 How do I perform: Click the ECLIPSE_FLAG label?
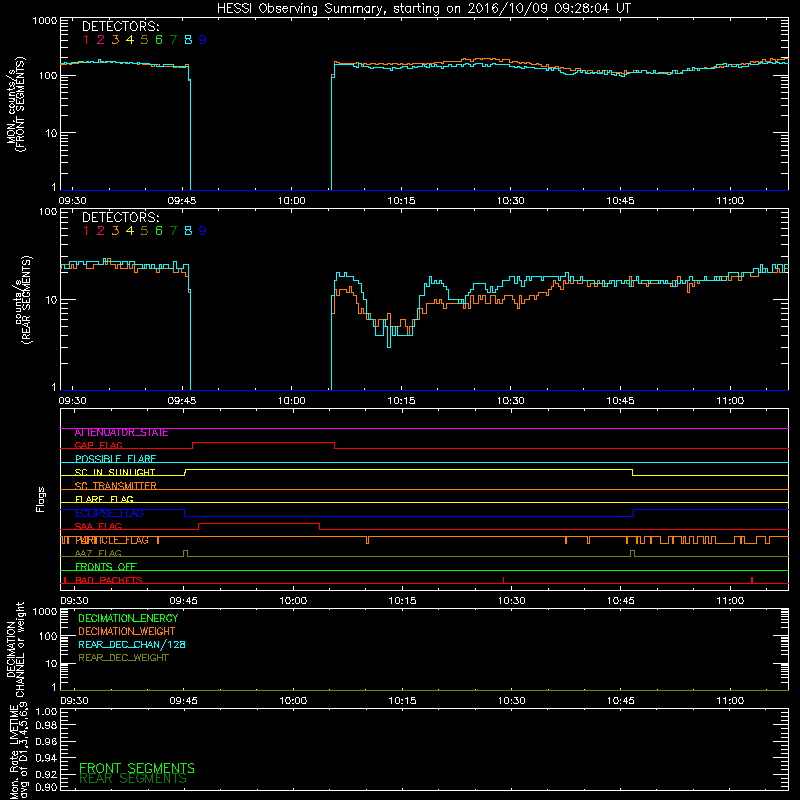point(109,513)
